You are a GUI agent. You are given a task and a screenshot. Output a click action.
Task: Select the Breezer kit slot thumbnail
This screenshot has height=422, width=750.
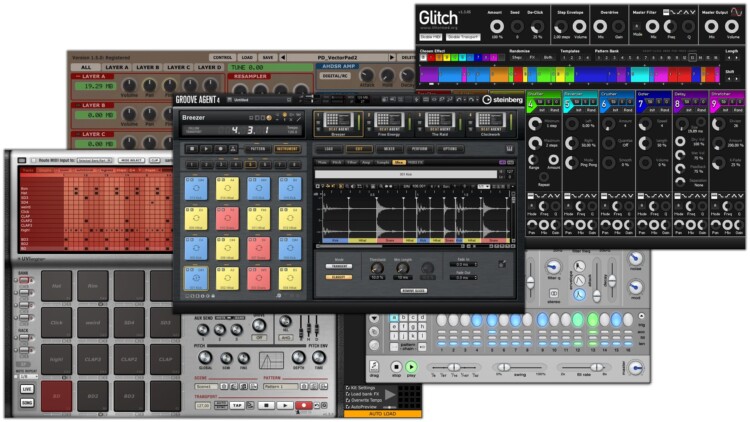pyautogui.click(x=338, y=122)
